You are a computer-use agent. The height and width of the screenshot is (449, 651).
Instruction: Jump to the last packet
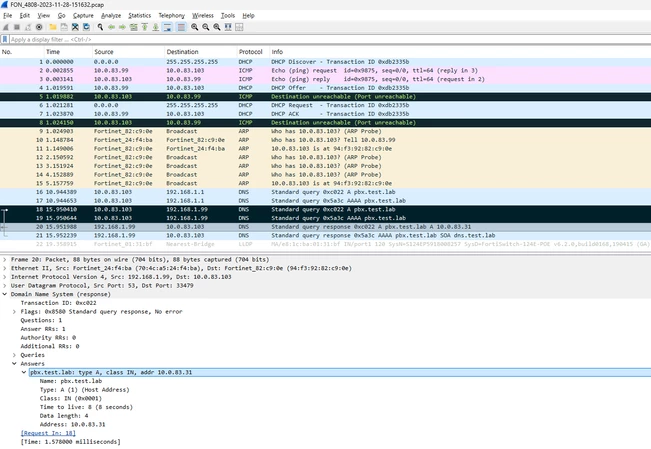156,27
